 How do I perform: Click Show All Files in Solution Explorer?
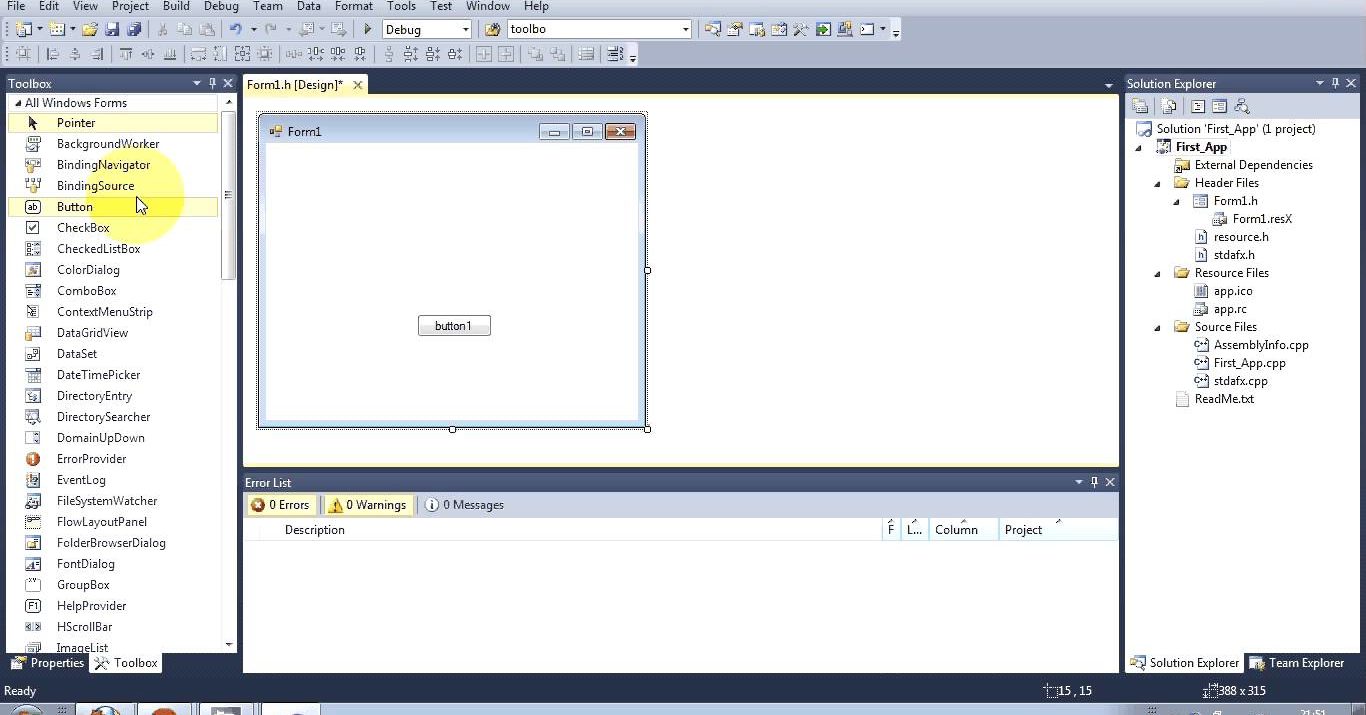pyautogui.click(x=1168, y=106)
